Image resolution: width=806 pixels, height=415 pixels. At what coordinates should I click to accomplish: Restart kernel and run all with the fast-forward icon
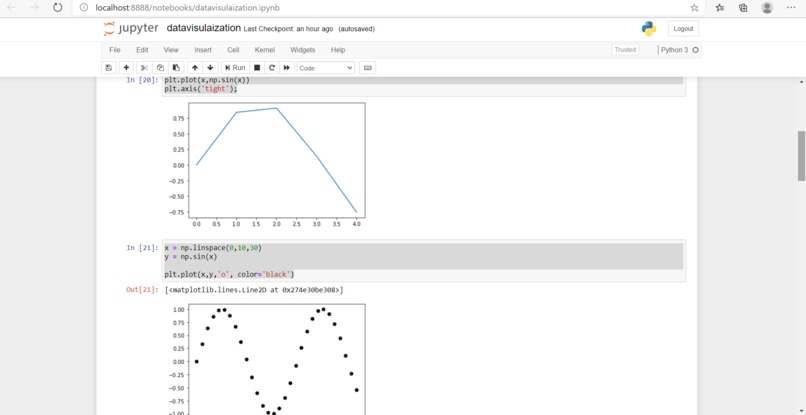pos(287,68)
